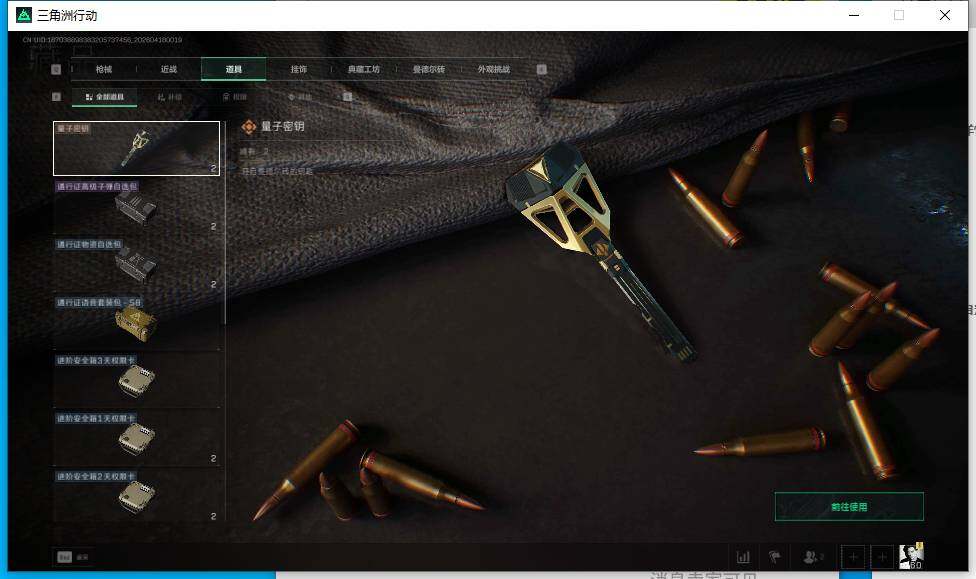Screen dimensions: 976x579
Task: Select the fourth sub-tab with the diamond icon
Action: (x=299, y=97)
